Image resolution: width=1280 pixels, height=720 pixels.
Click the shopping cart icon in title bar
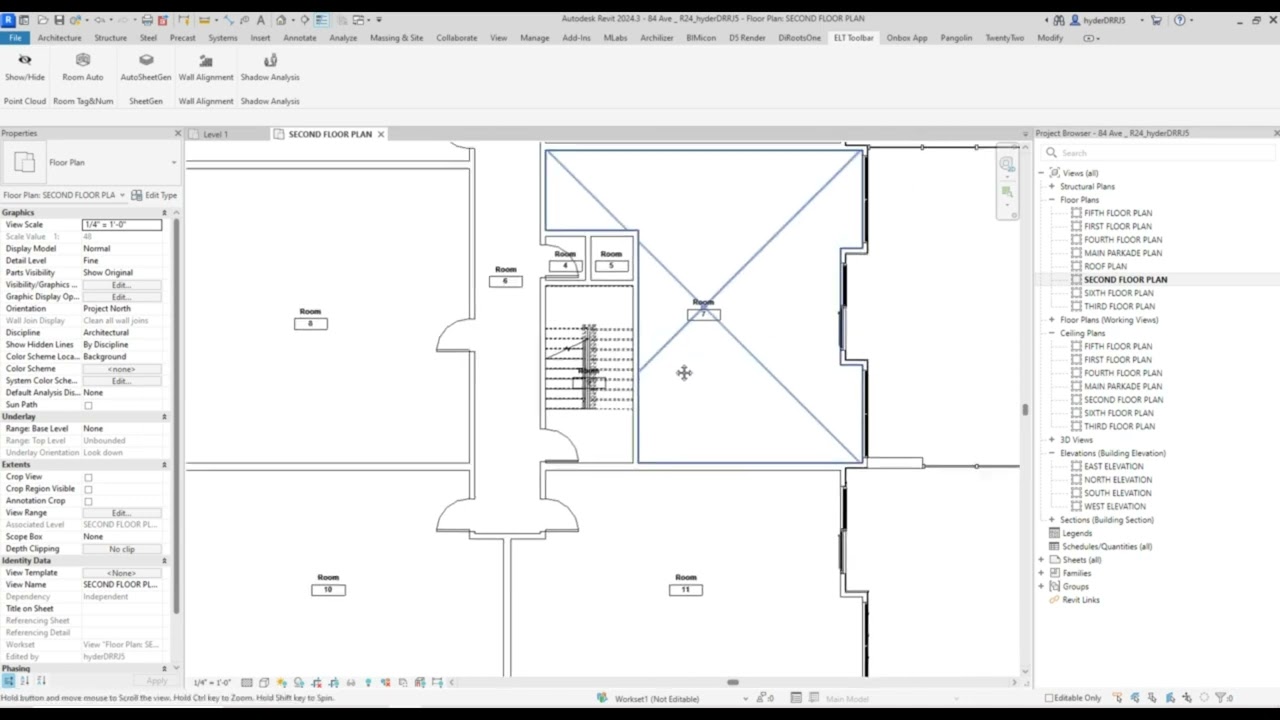(1156, 19)
